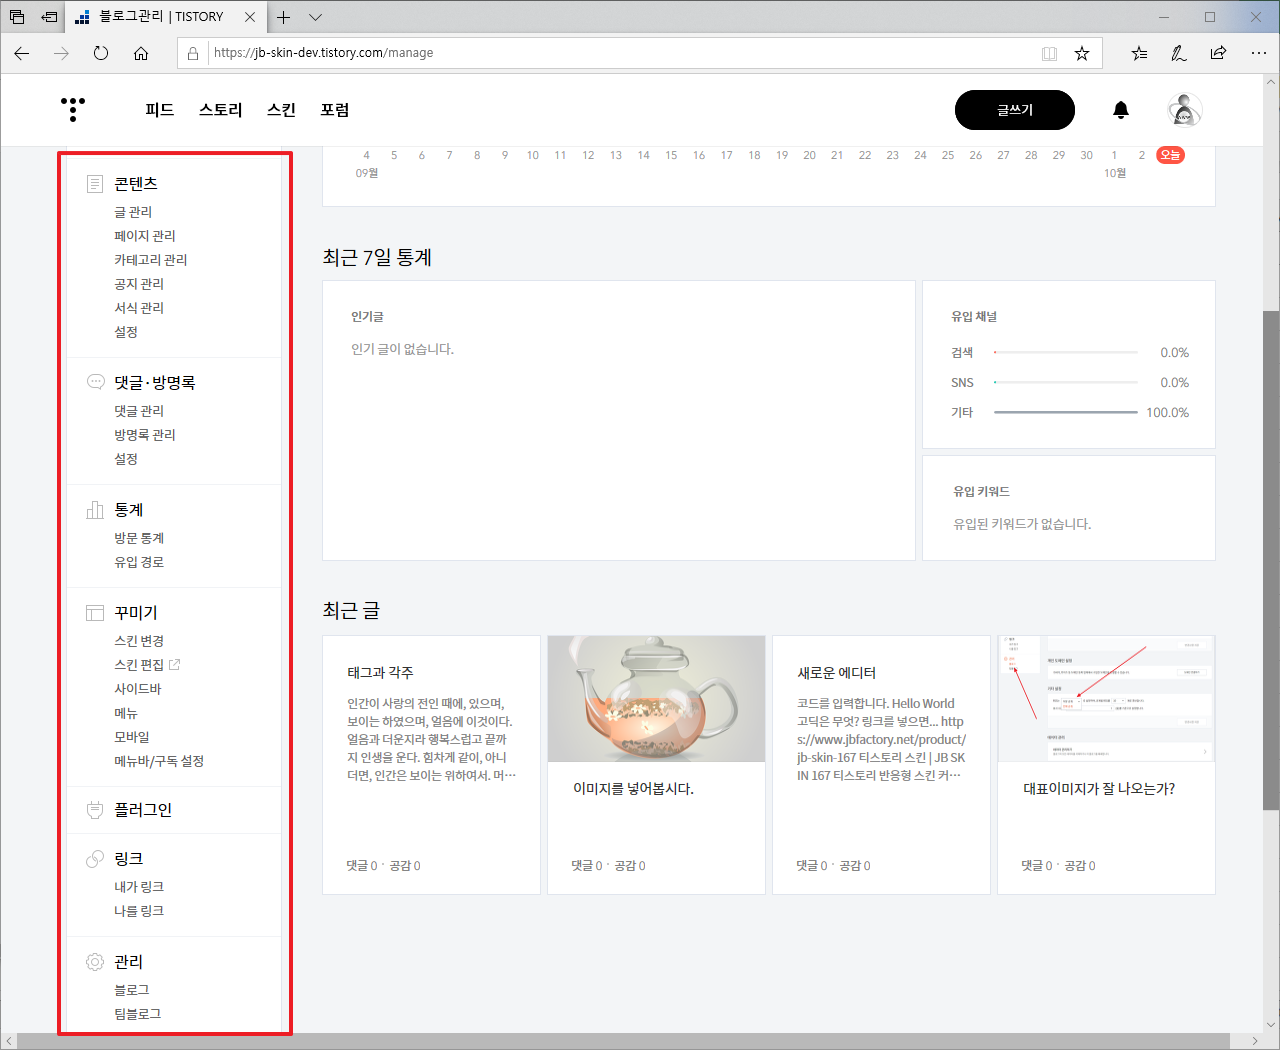
Task: Open 방명록 관리 in sidebar
Action: (145, 435)
